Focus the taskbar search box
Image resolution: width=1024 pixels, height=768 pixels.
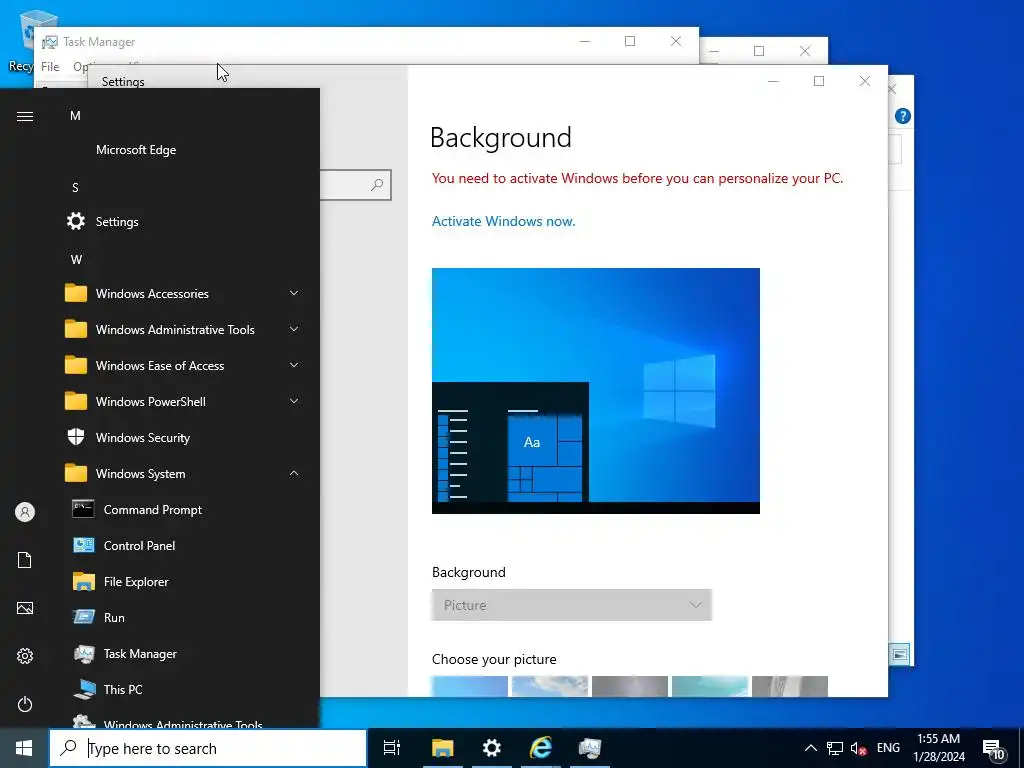[x=208, y=748]
